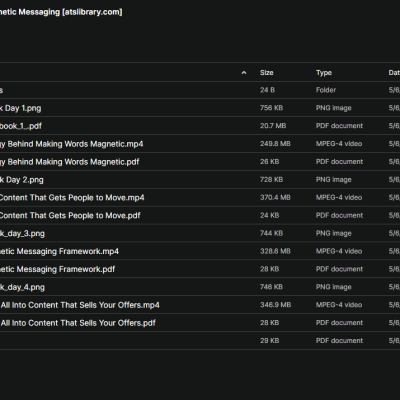Select the file ending in Day 1.png

coord(21,108)
